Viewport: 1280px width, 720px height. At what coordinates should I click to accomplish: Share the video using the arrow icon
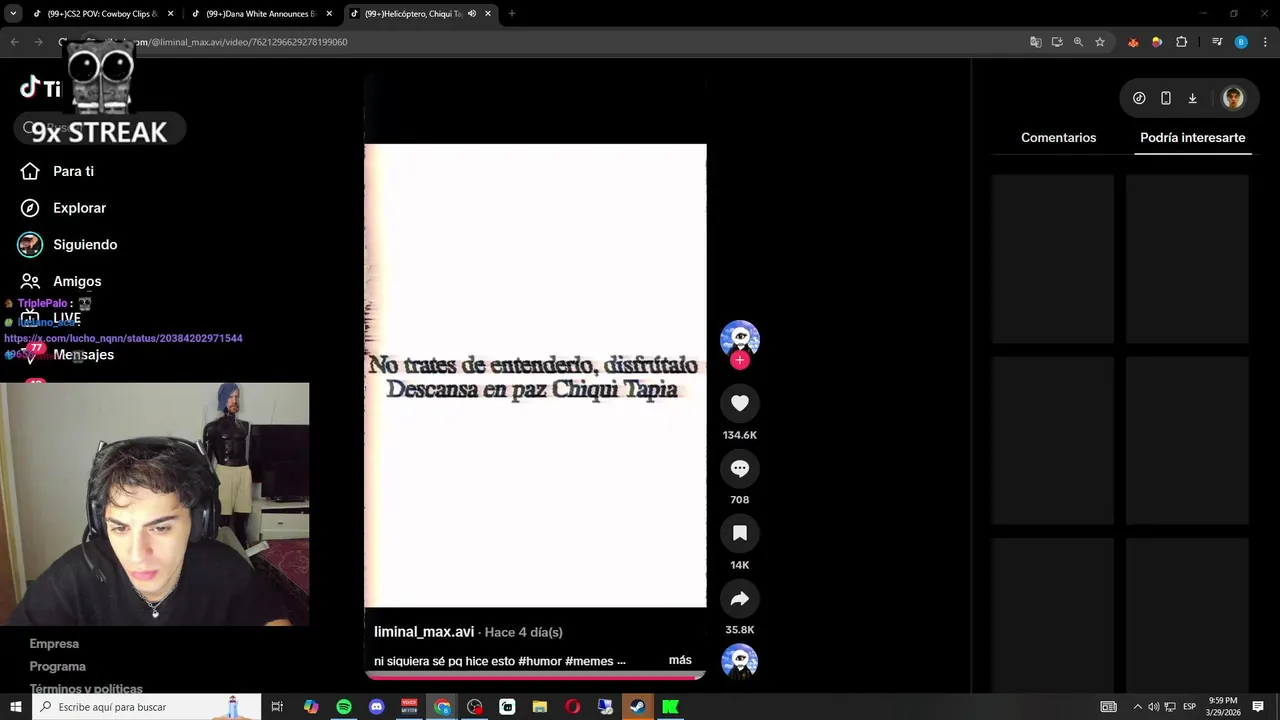740,598
